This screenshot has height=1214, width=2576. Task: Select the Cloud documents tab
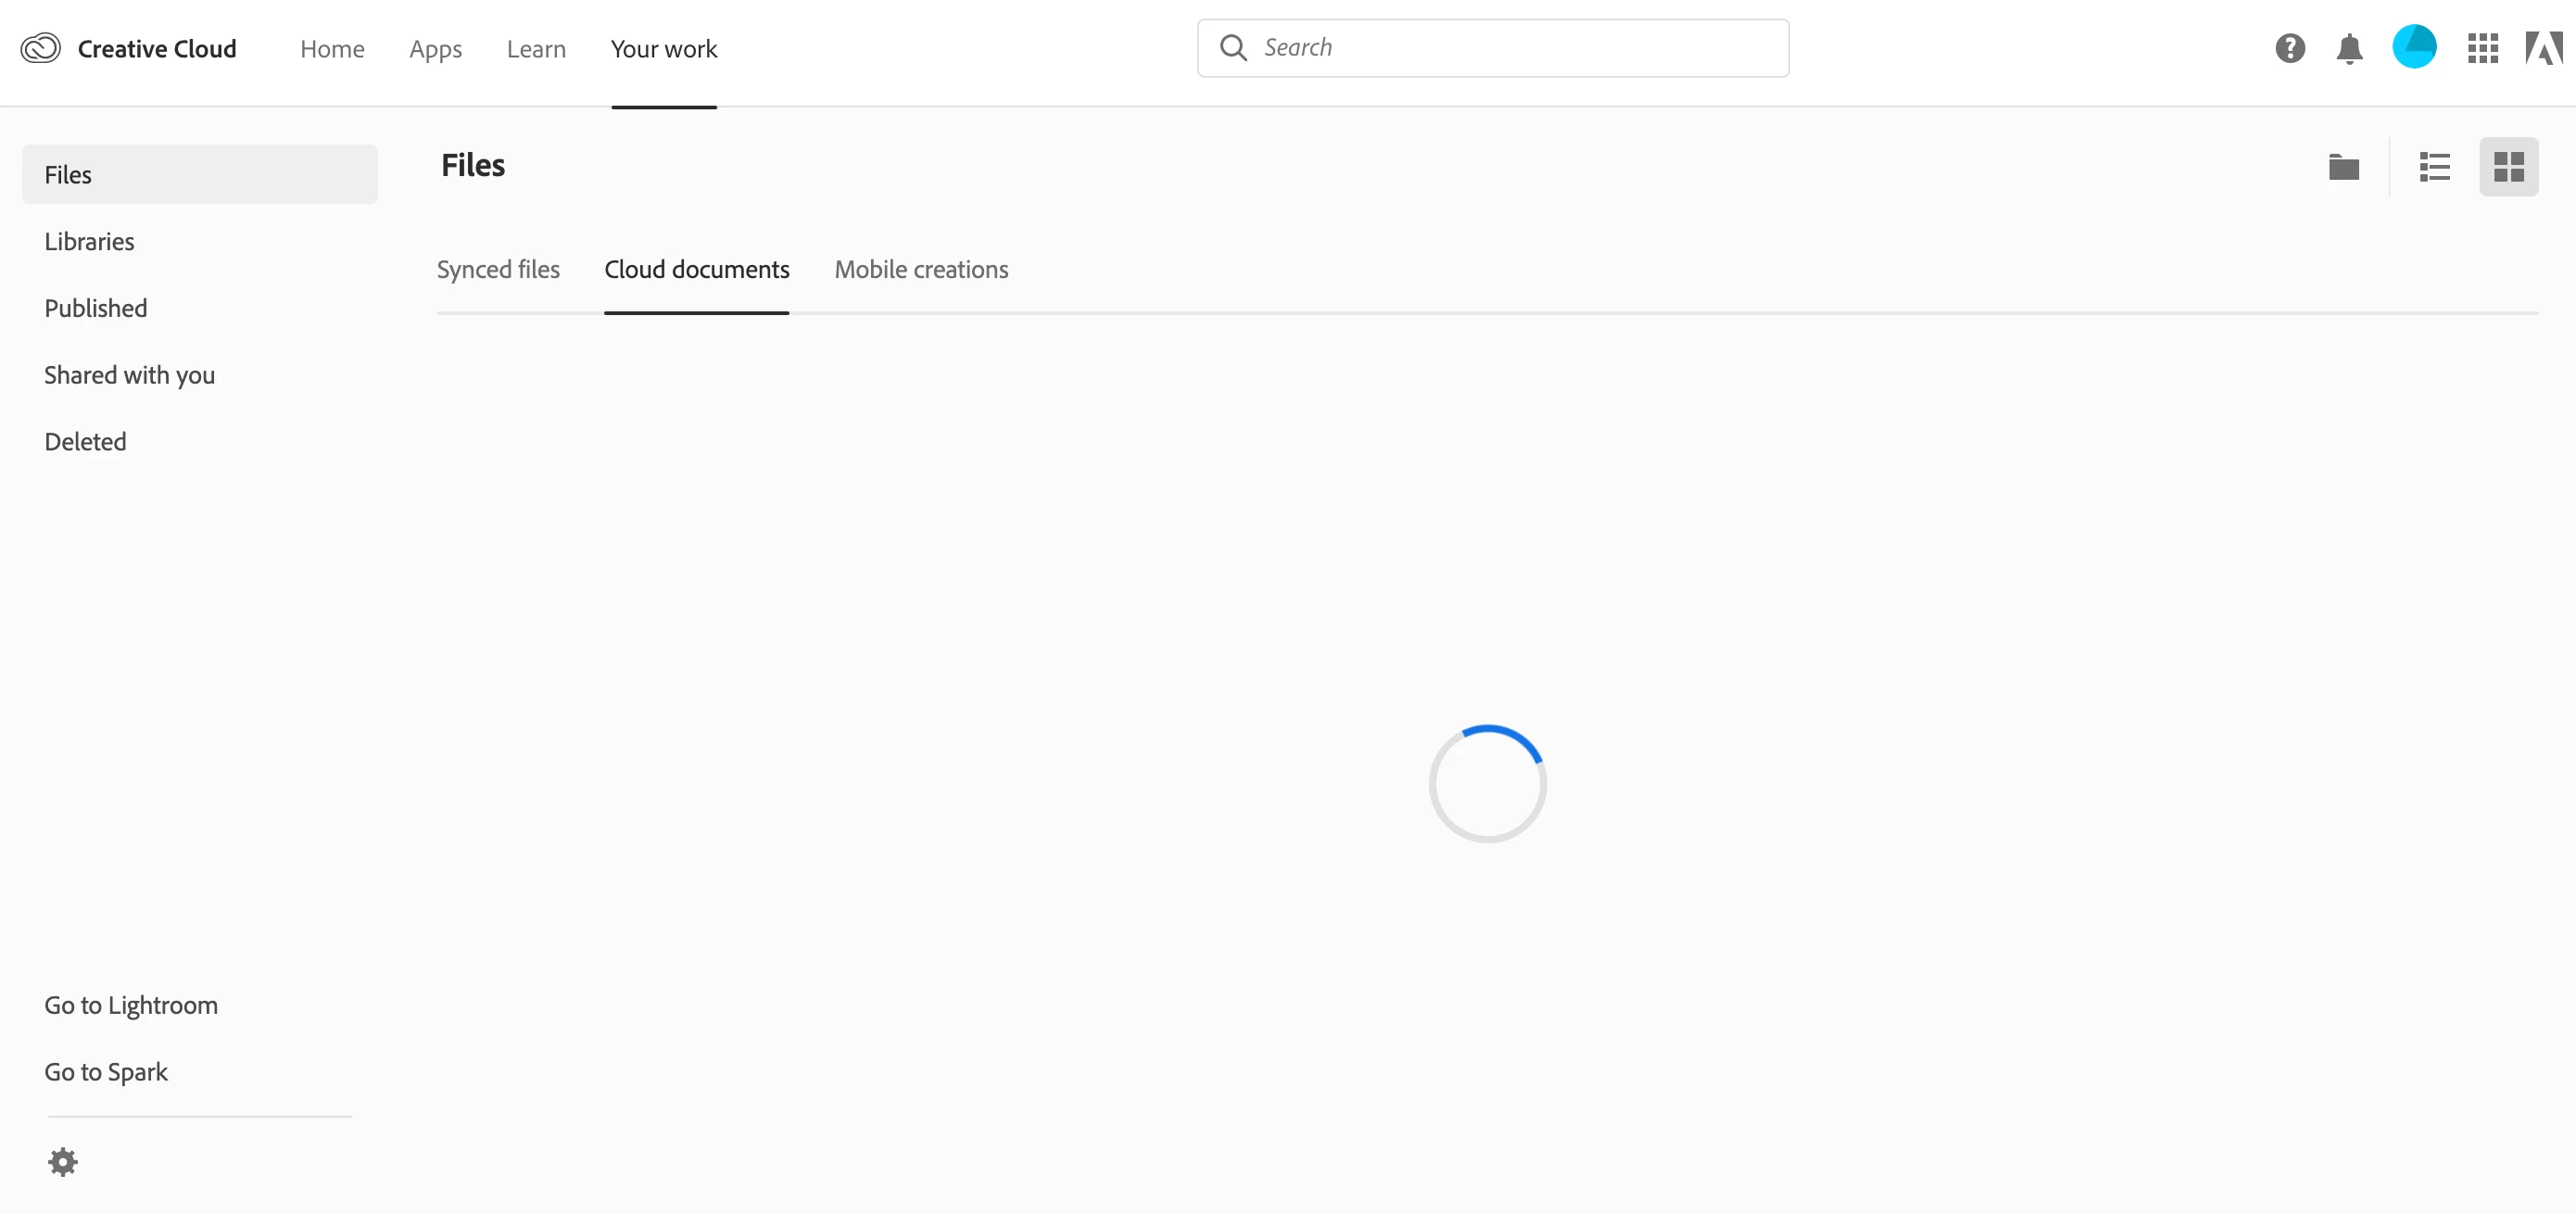pyautogui.click(x=696, y=270)
